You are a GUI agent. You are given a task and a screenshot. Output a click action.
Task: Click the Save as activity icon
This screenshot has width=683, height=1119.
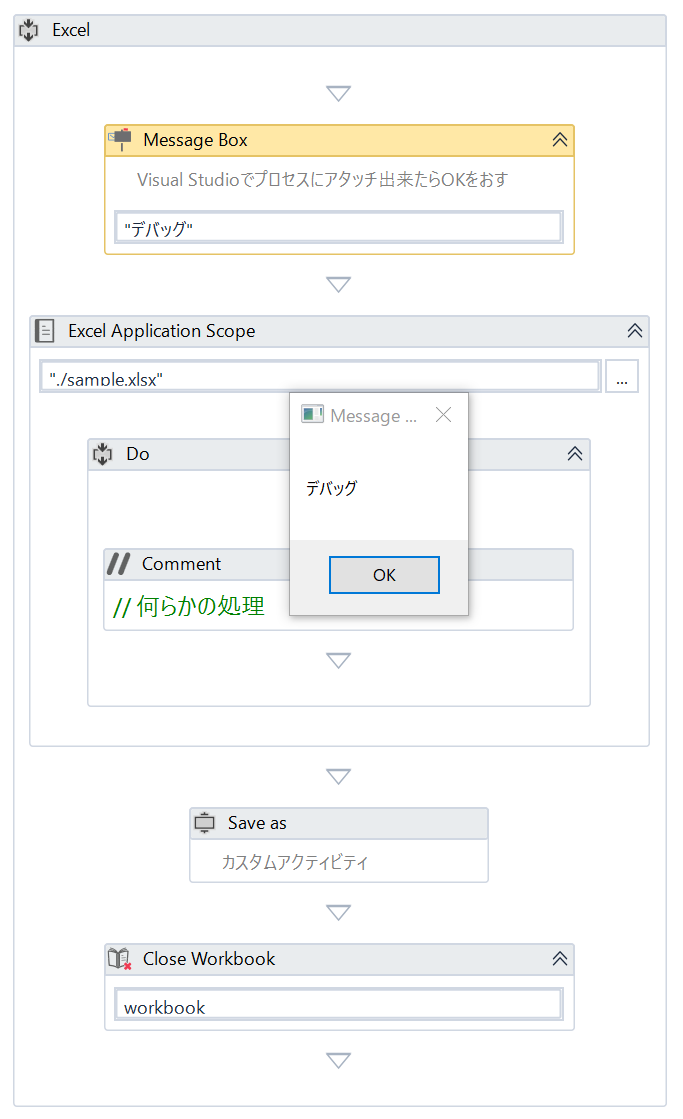[x=205, y=823]
